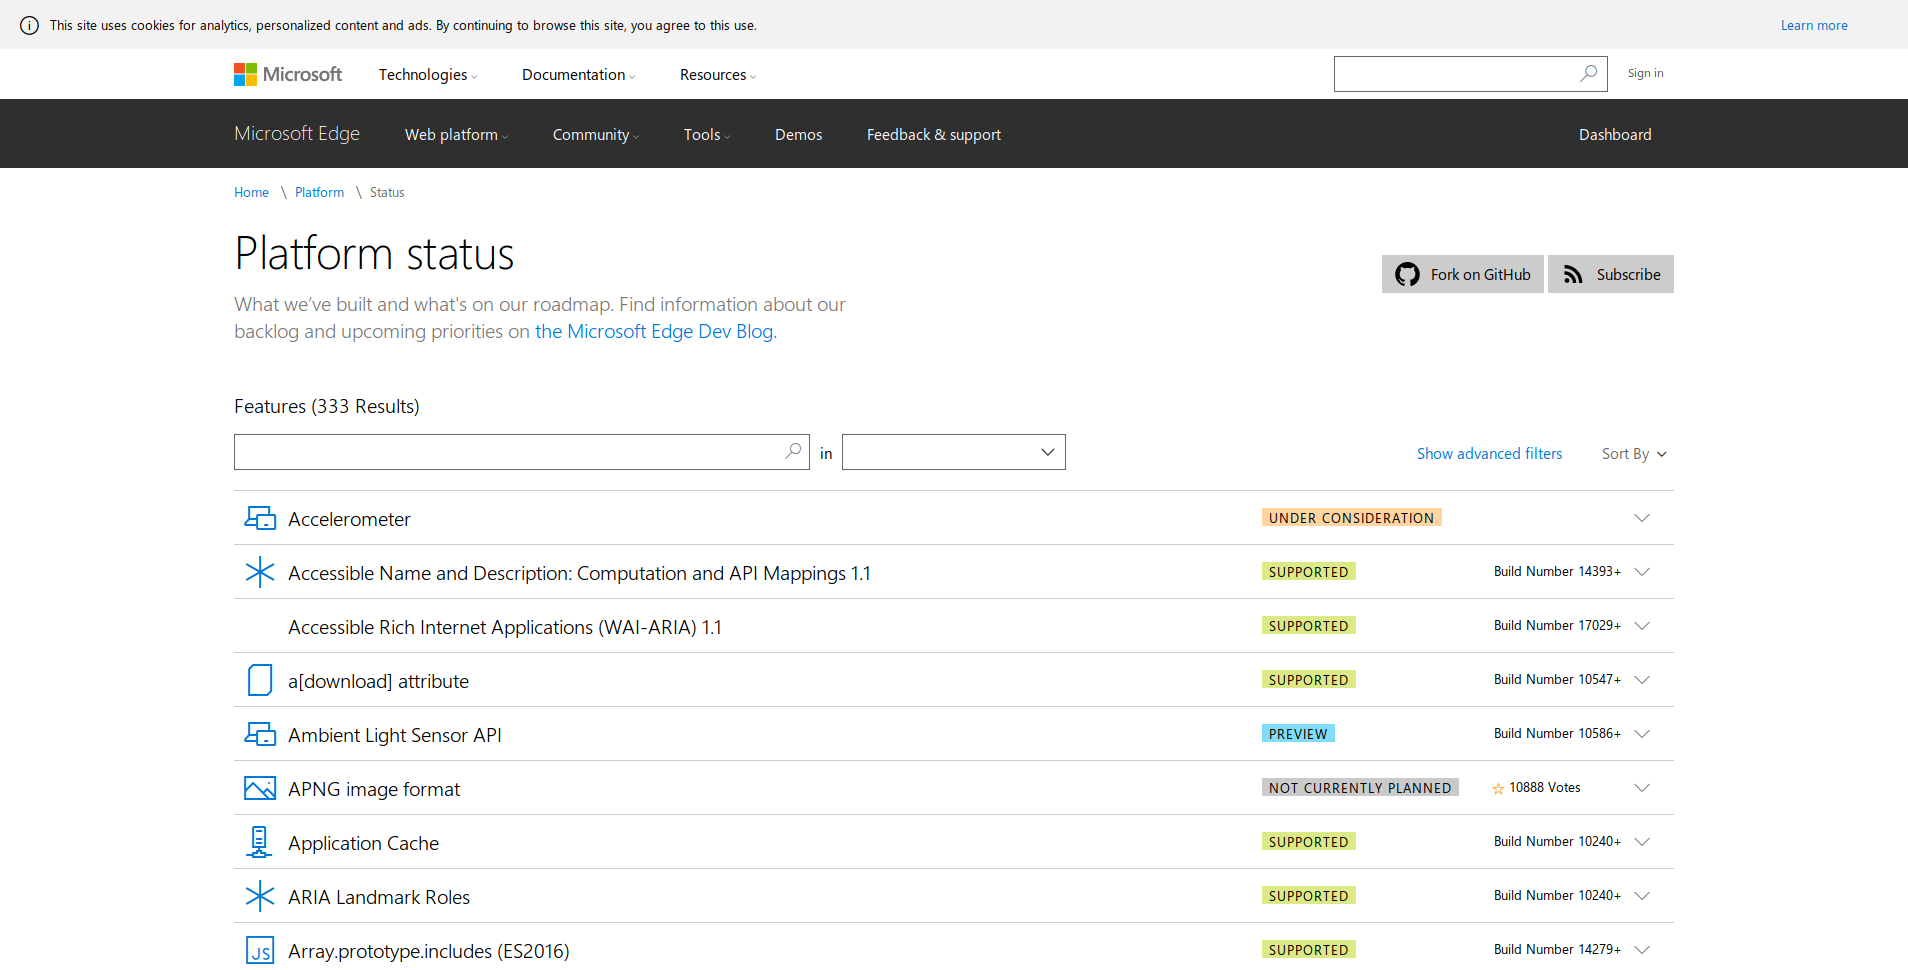Focus the features search field
This screenshot has height=970, width=1908.
tap(522, 452)
